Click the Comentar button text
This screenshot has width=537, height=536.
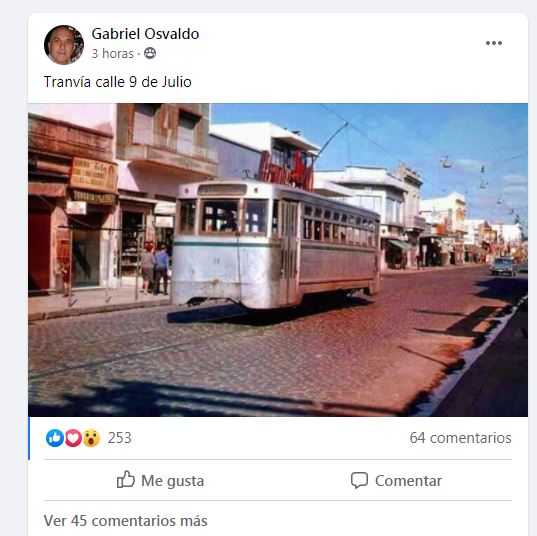[x=408, y=481]
